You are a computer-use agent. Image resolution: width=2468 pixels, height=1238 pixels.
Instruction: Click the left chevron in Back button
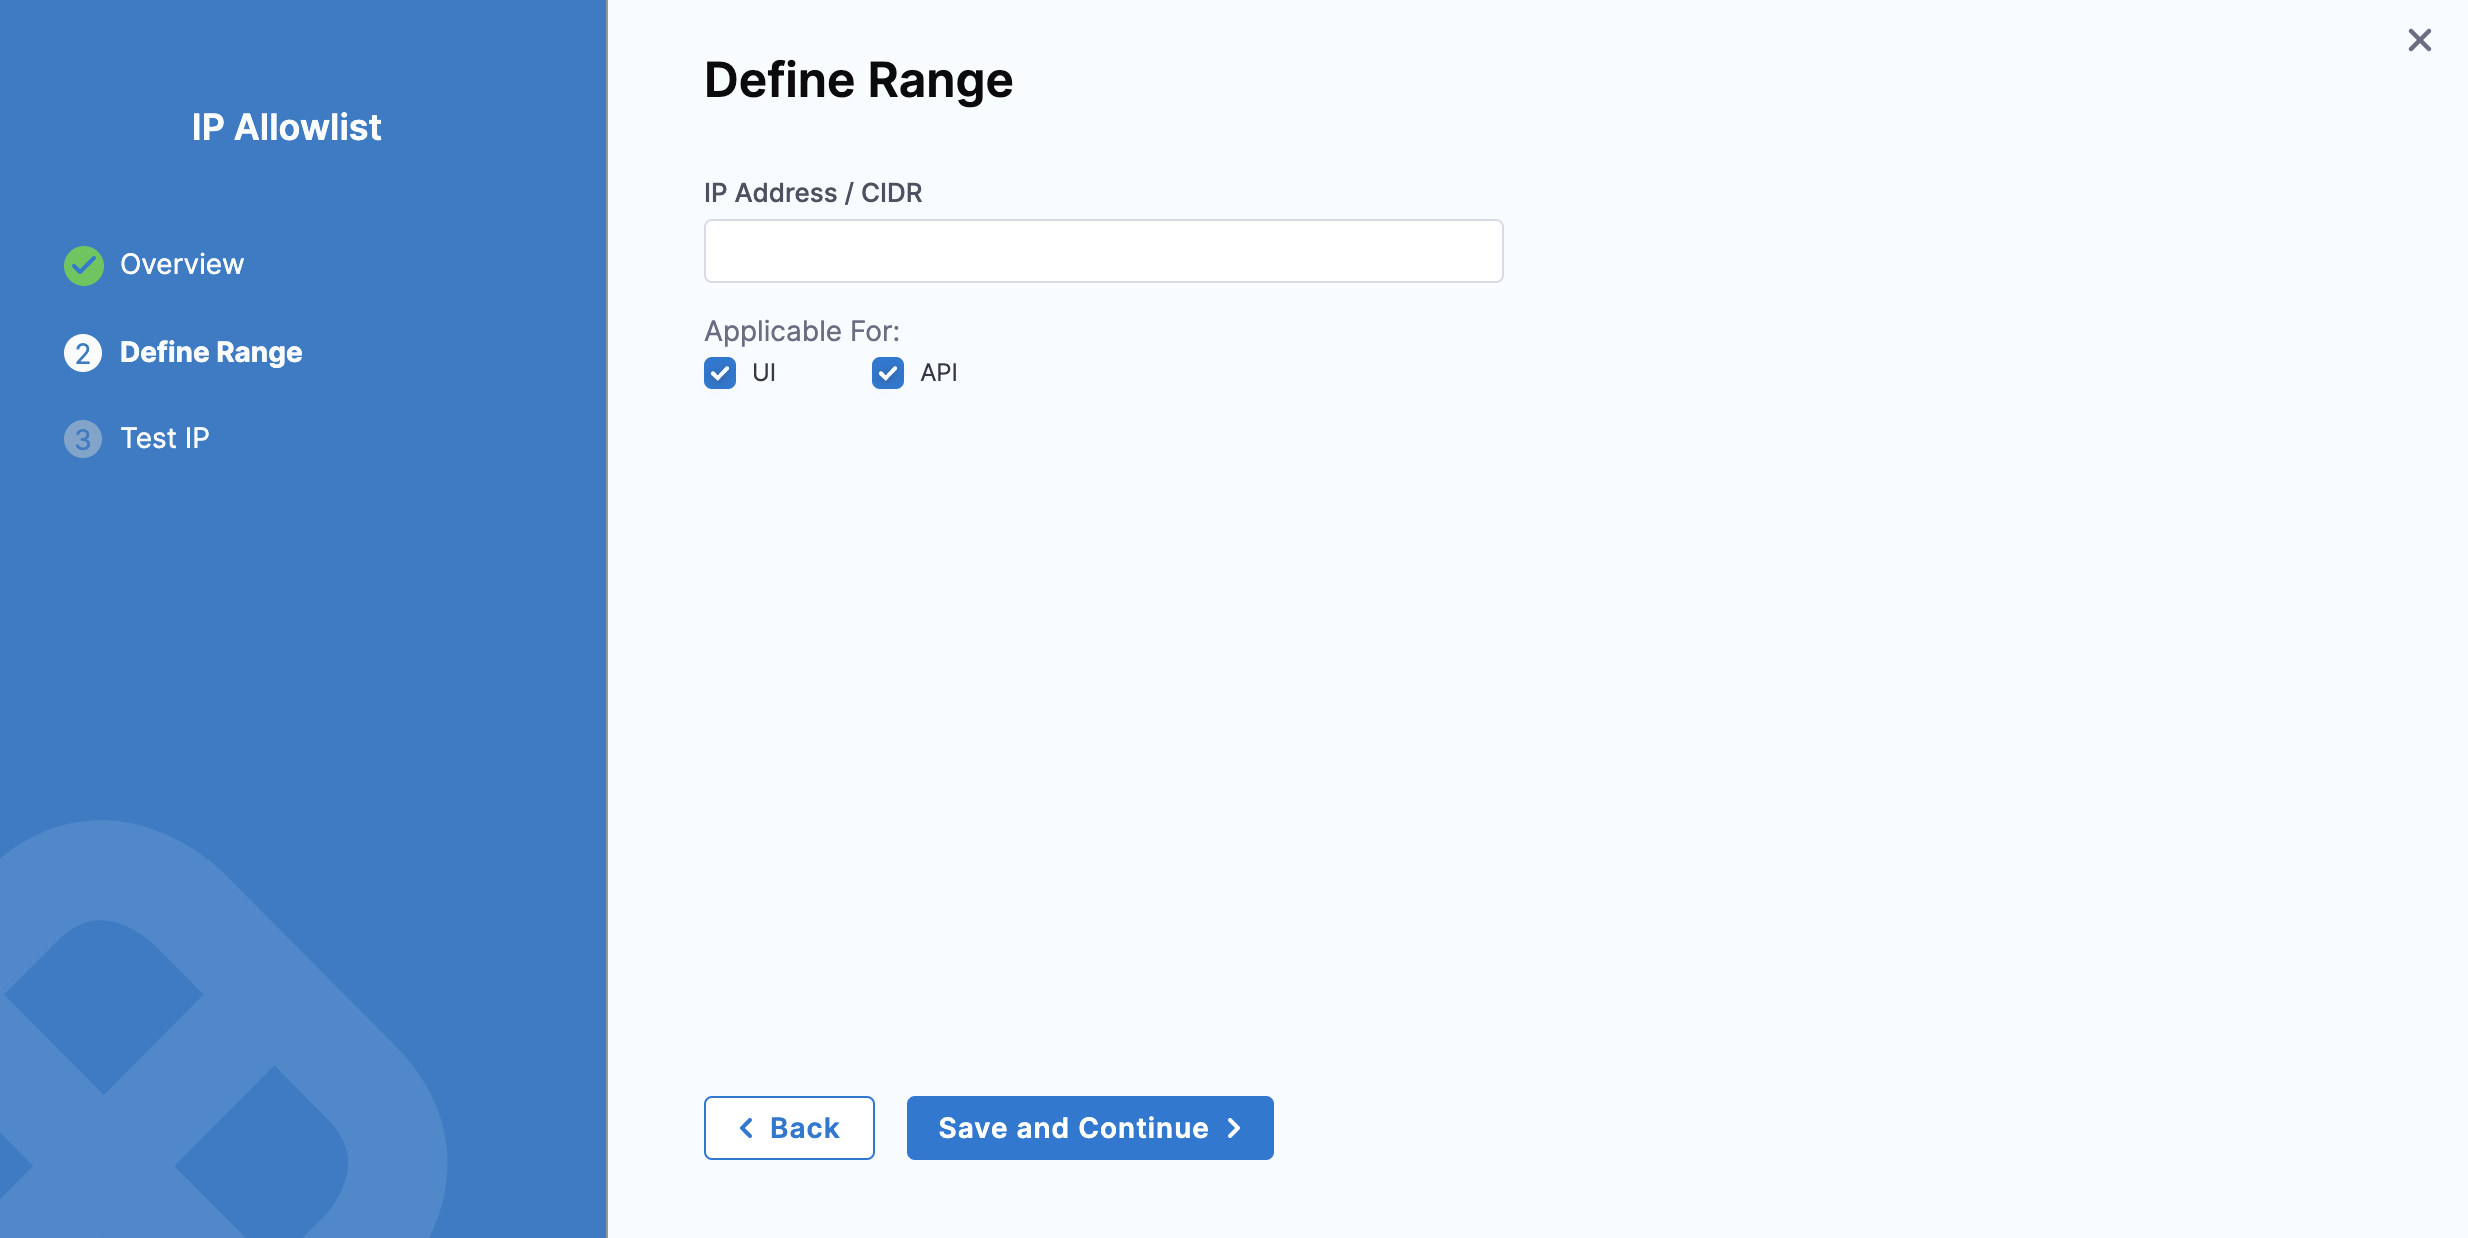tap(746, 1128)
